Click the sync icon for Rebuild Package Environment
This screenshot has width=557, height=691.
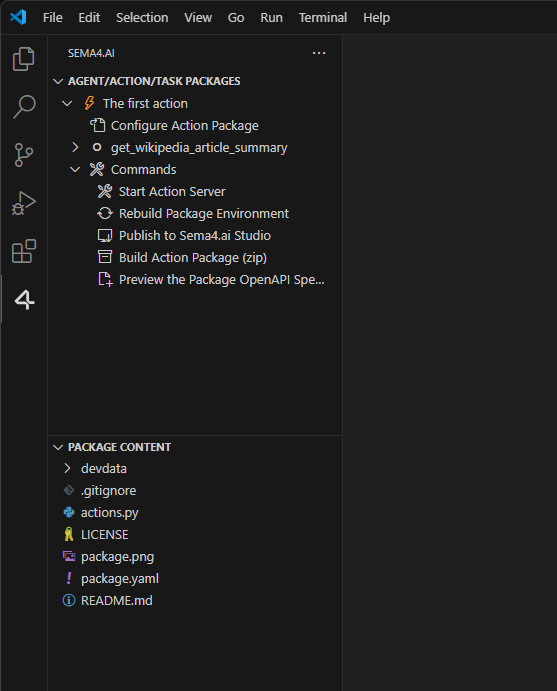(x=105, y=213)
